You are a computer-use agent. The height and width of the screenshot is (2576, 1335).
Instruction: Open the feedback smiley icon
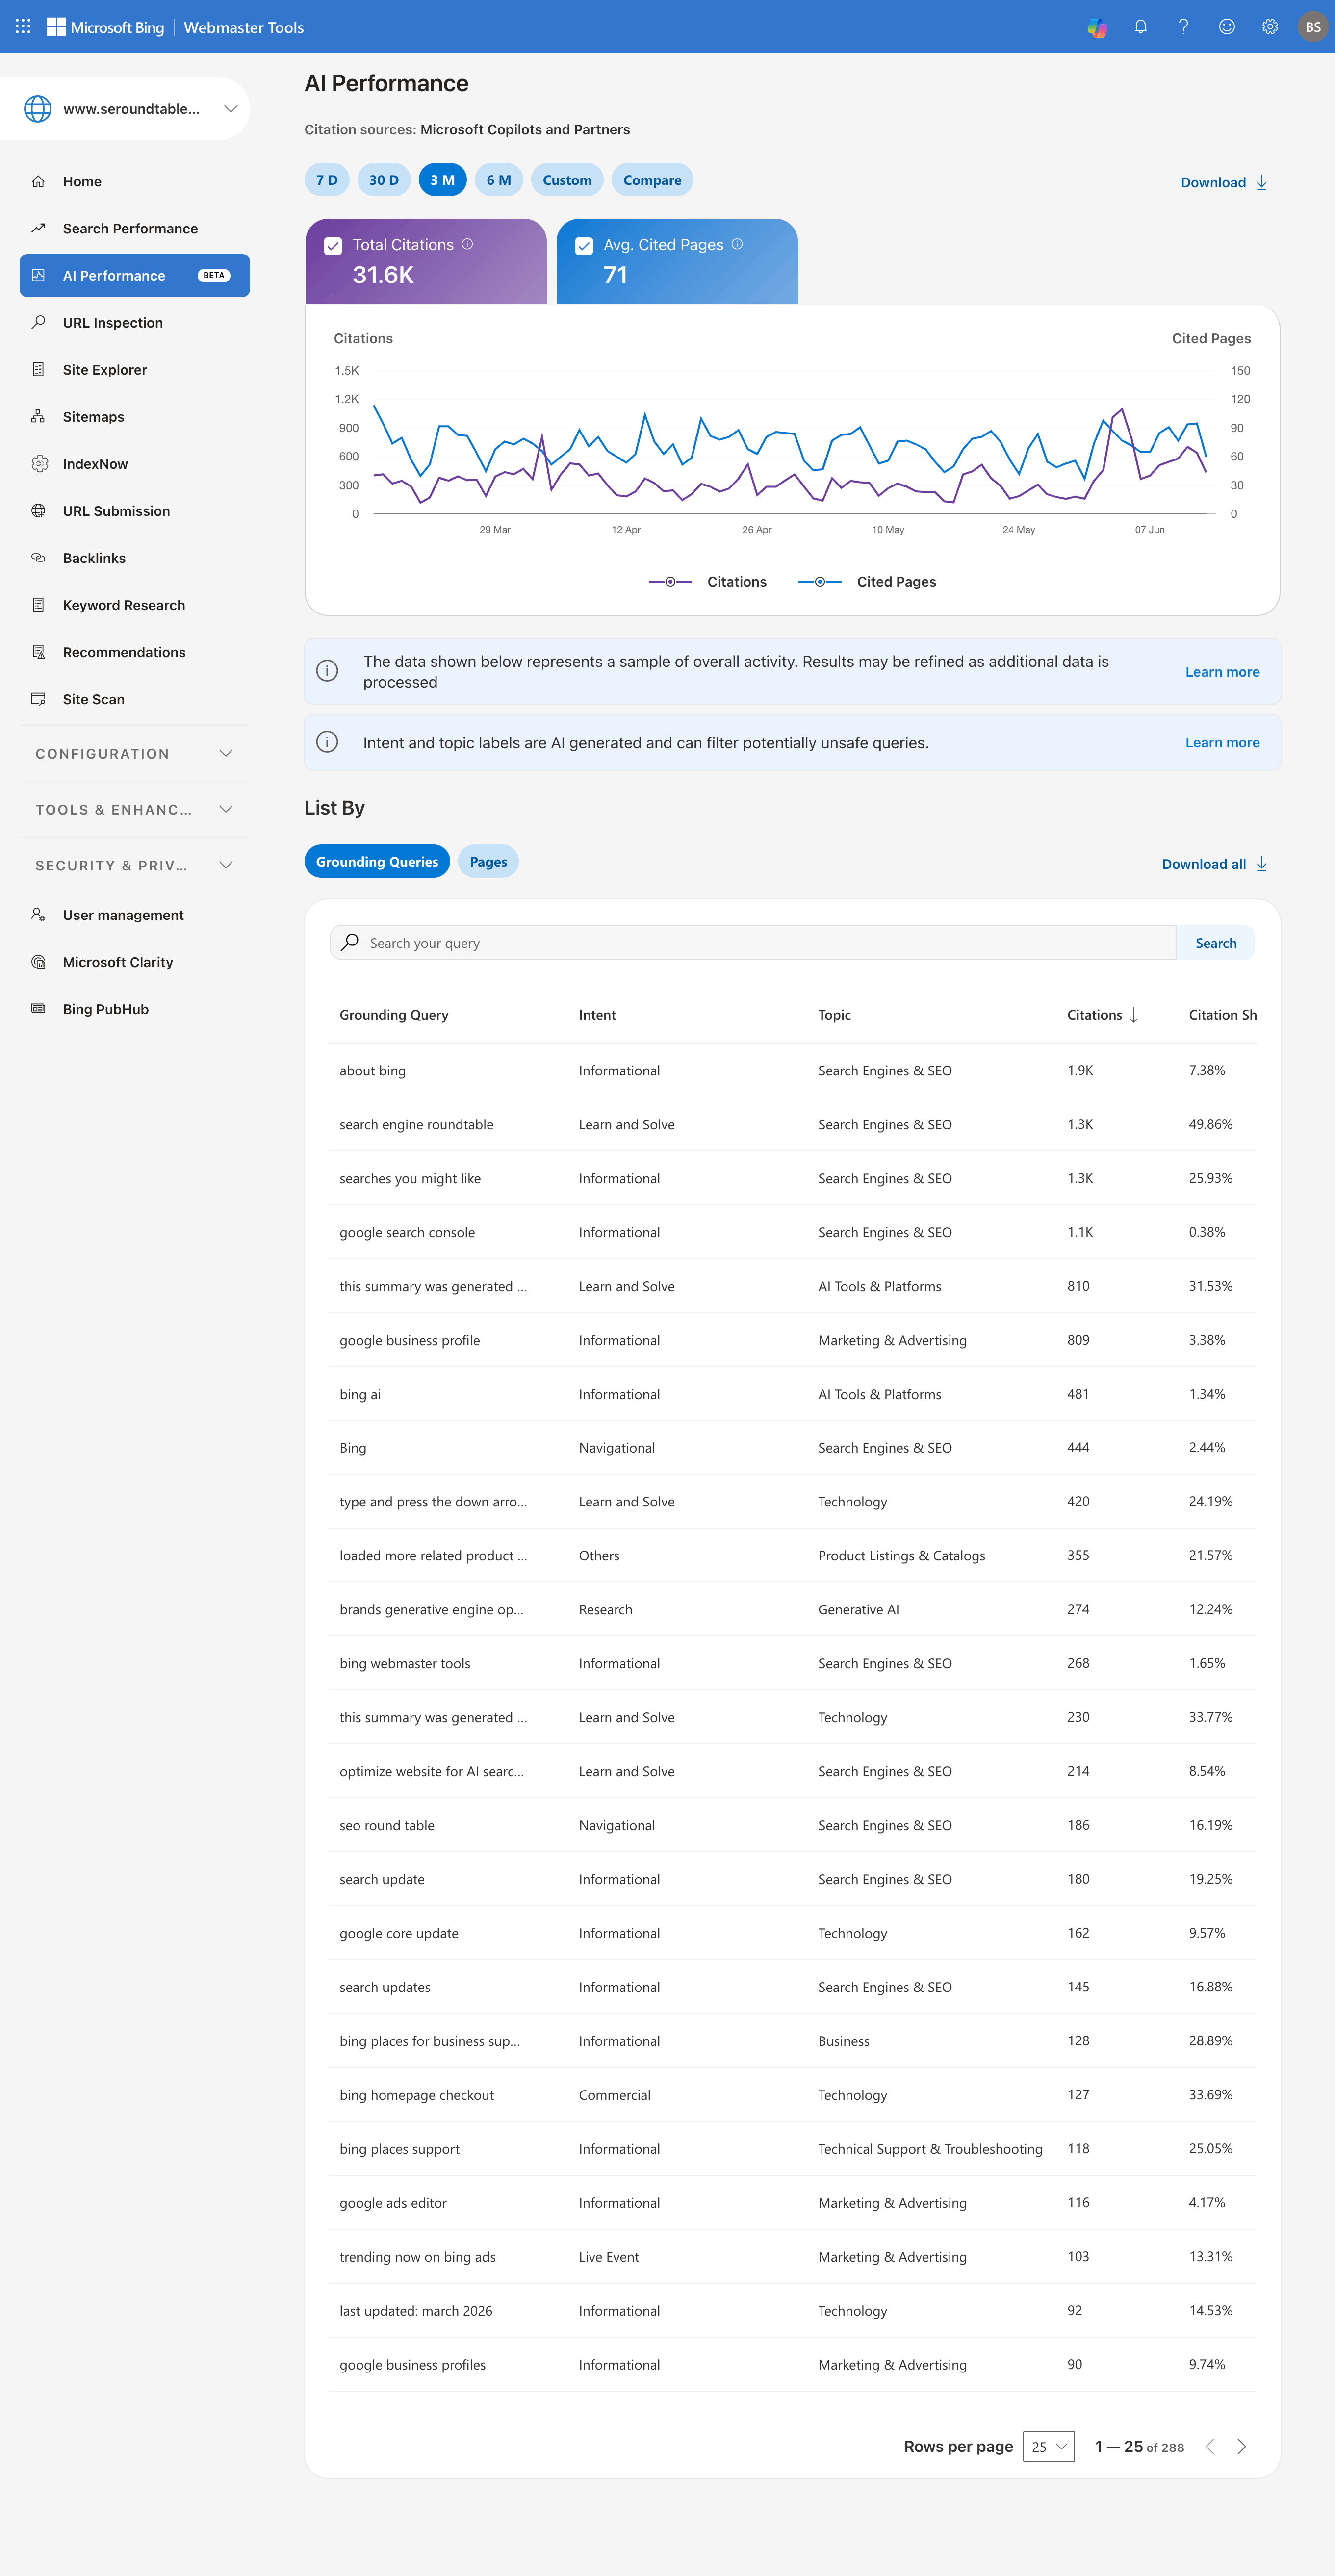coord(1226,27)
